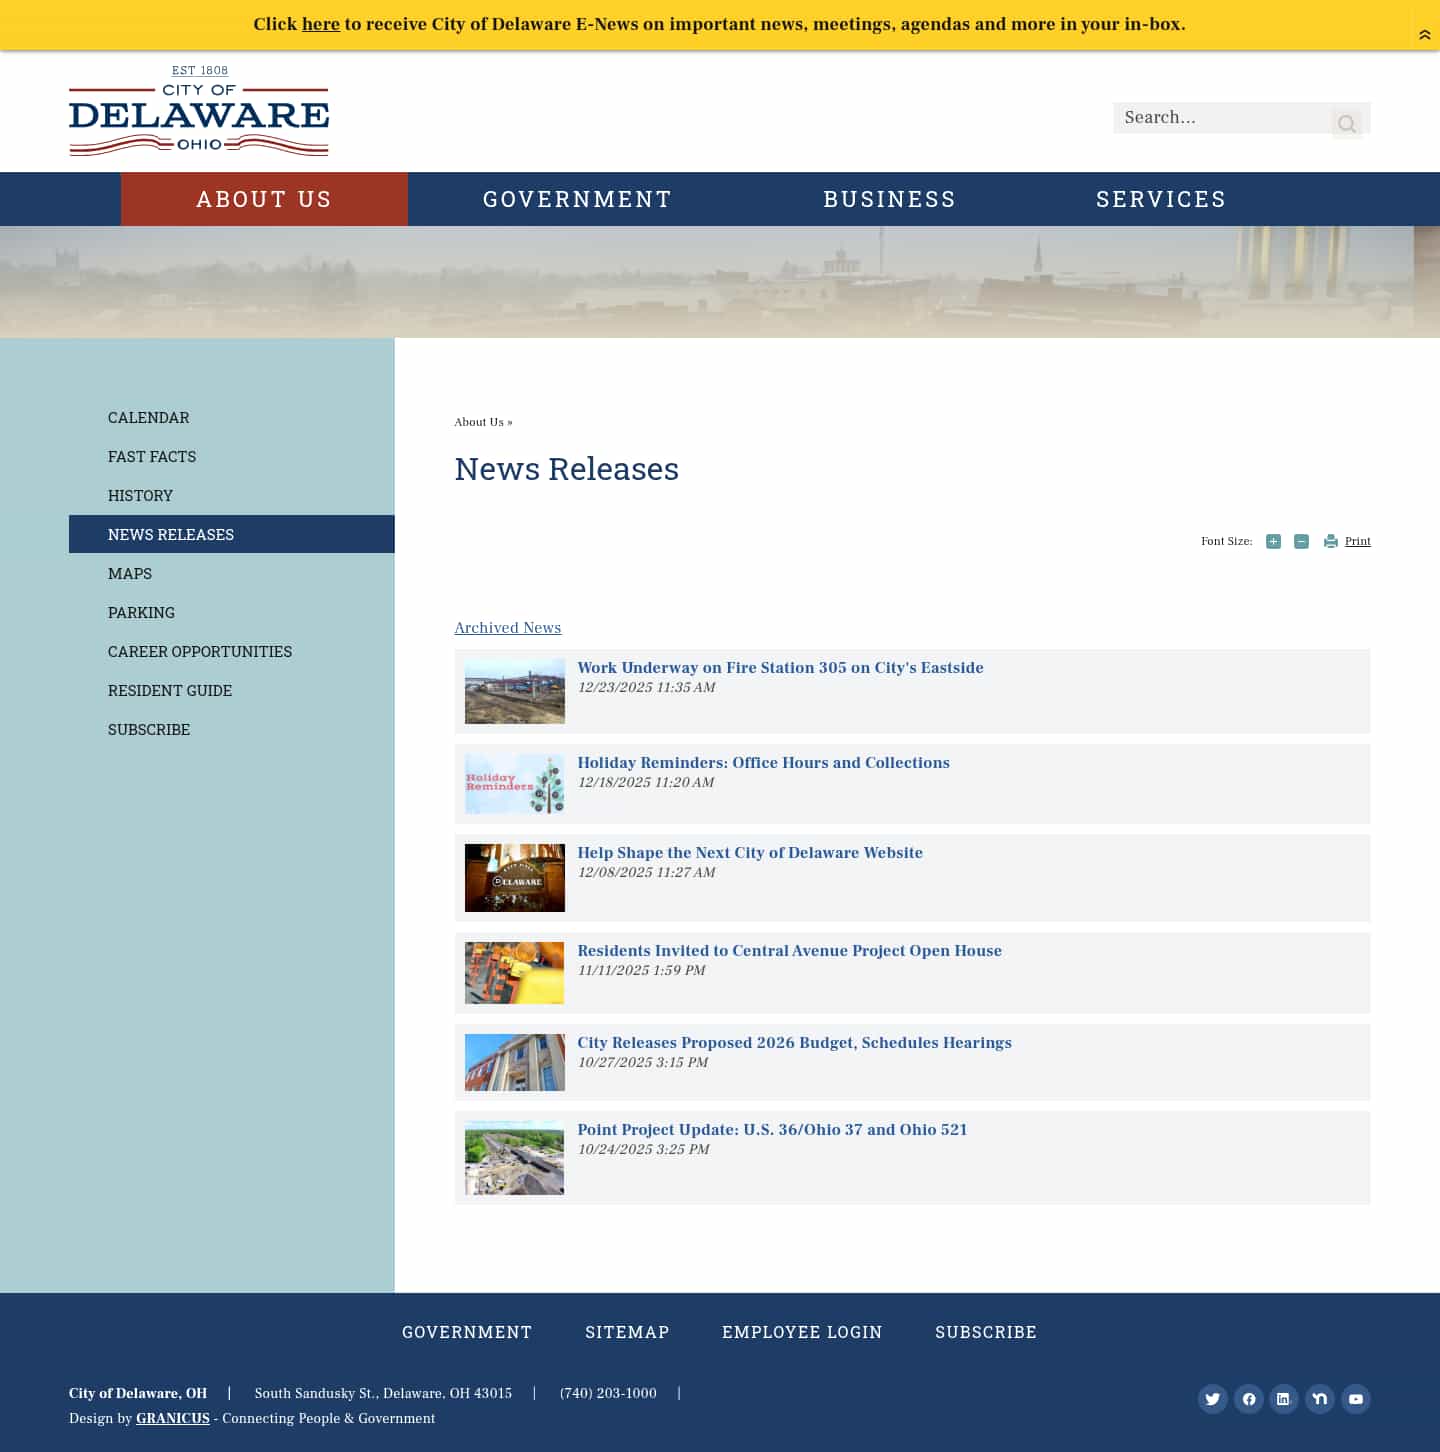Collapse the yellow E-News banner with the chevrons
Viewport: 1440px width, 1452px height.
coord(1424,33)
